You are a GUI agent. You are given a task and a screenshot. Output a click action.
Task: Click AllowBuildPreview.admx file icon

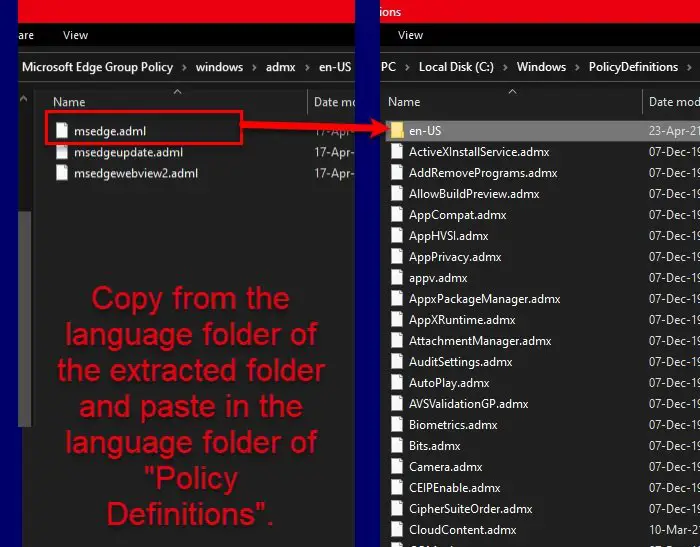(x=397, y=194)
